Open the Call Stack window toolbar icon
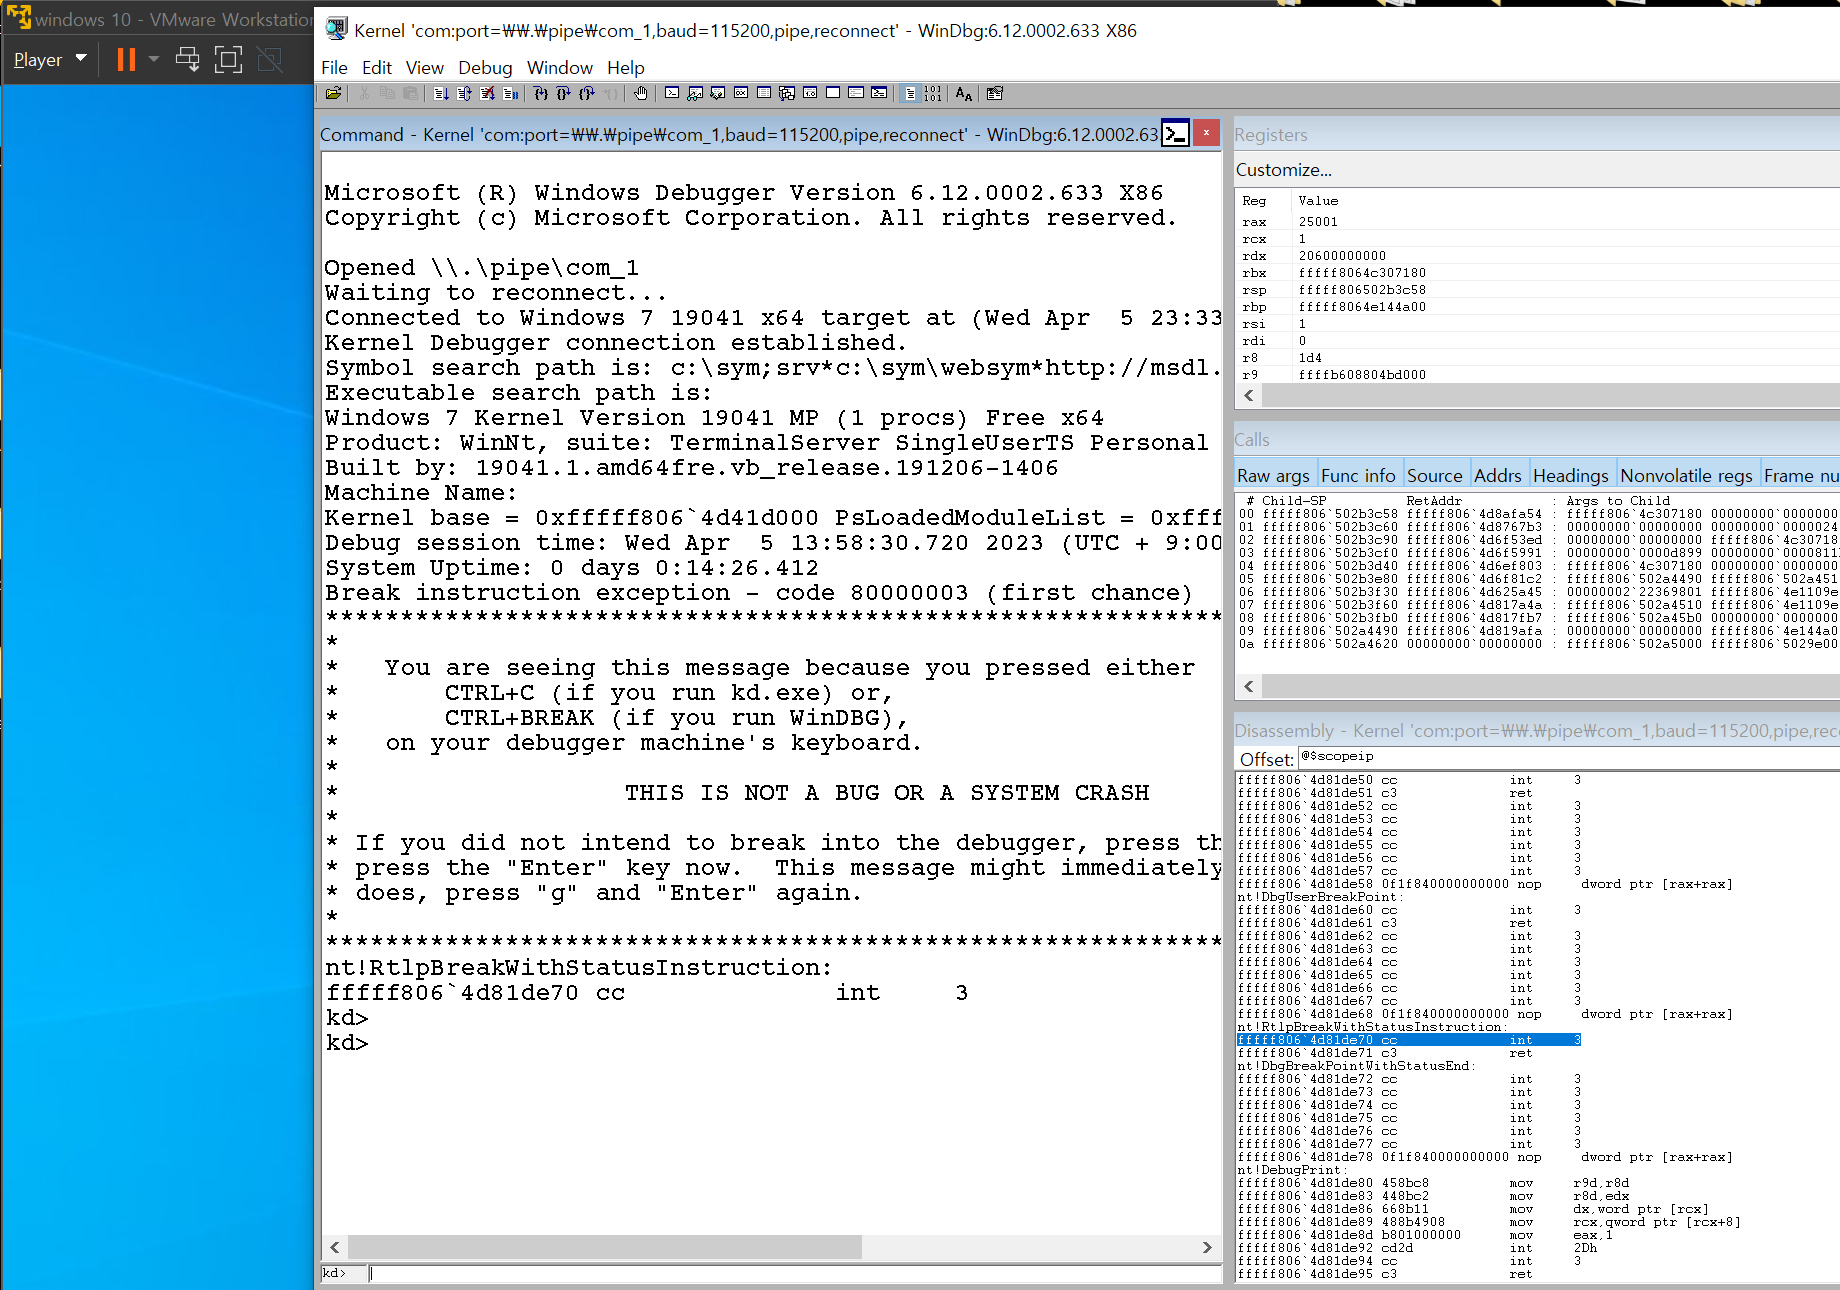 [787, 93]
